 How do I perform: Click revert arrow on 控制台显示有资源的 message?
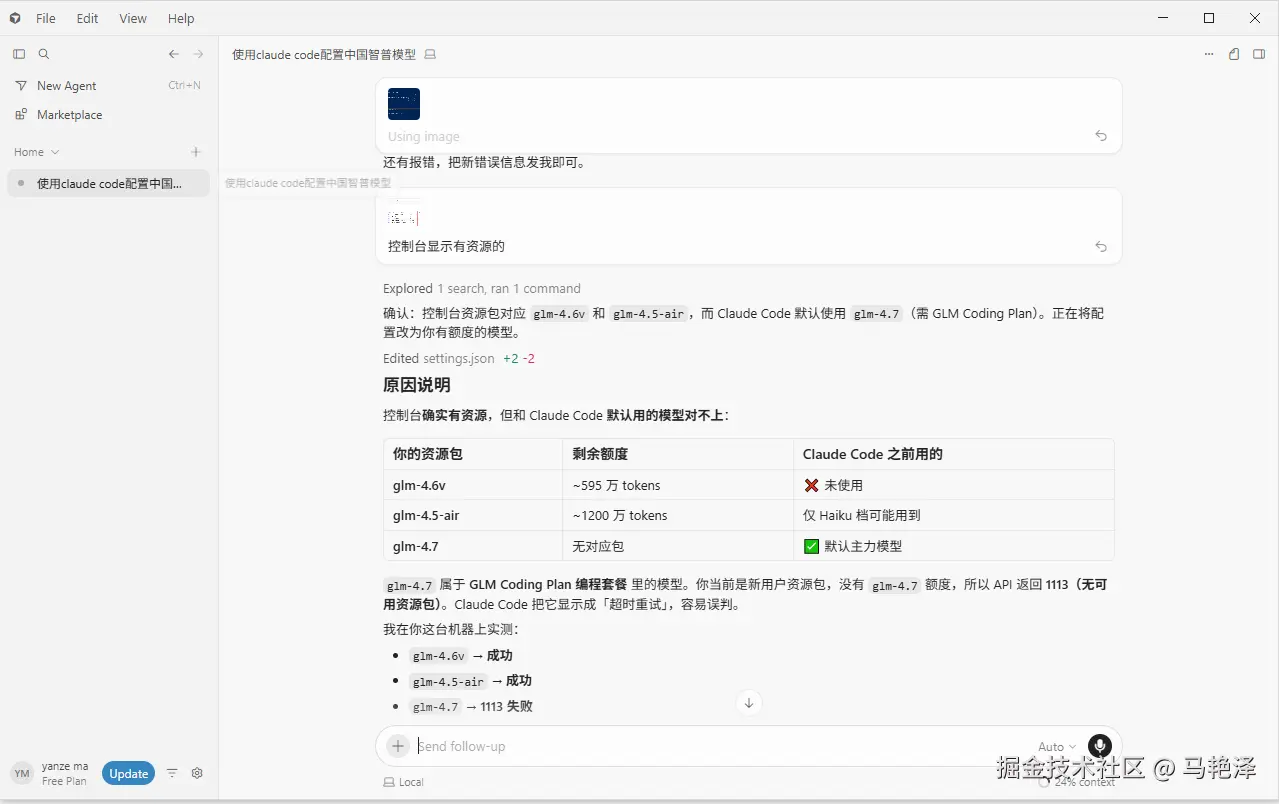click(x=1101, y=246)
